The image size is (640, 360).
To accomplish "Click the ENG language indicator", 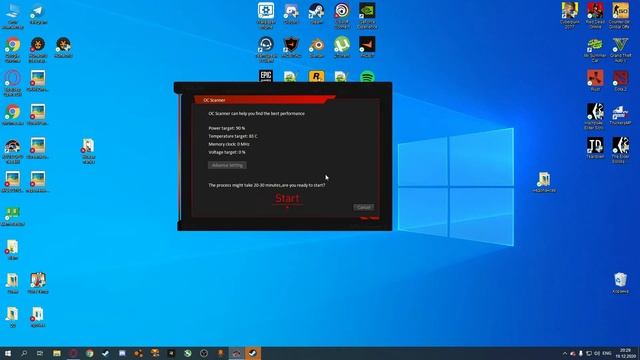I will pyautogui.click(x=607, y=353).
